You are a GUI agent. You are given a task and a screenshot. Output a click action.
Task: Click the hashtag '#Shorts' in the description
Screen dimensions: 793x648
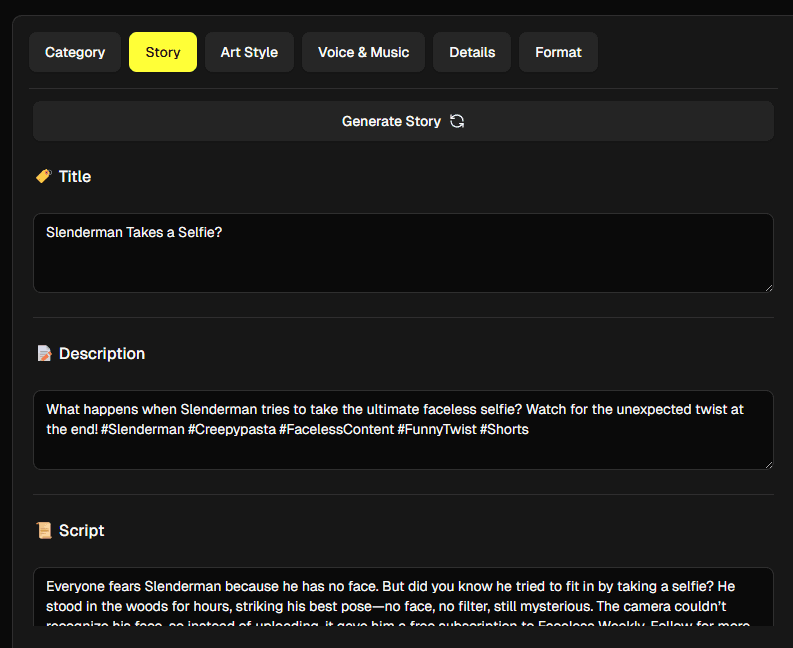tap(504, 429)
